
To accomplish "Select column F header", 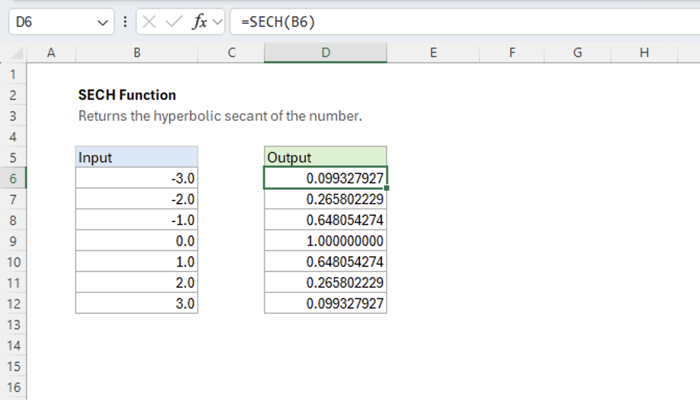I will [512, 53].
